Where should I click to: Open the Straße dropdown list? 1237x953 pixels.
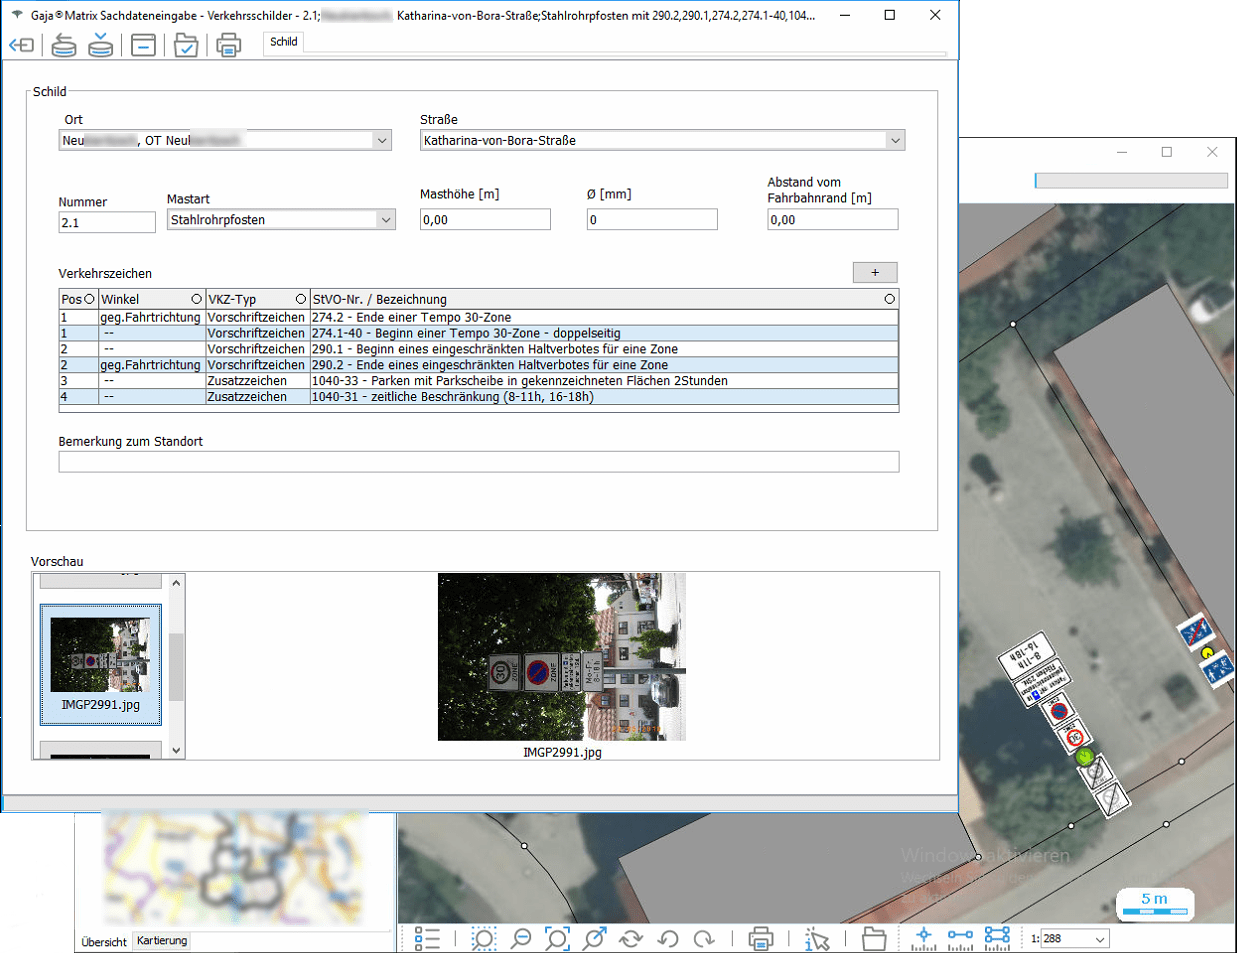pos(895,141)
